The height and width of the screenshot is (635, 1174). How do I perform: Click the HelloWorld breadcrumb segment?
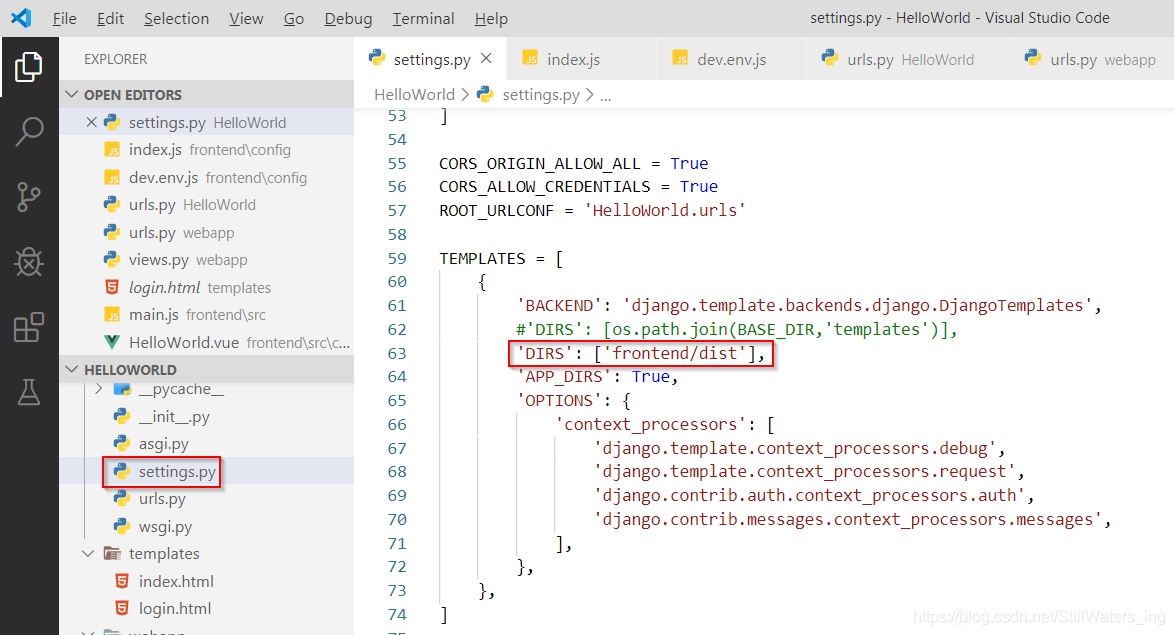pyautogui.click(x=414, y=94)
